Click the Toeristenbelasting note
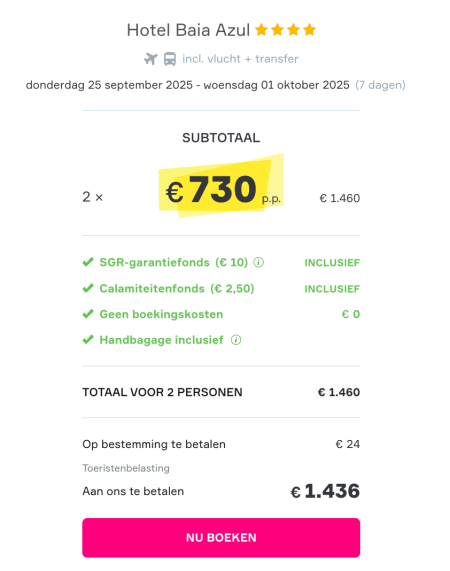The height and width of the screenshot is (571, 450). tap(126, 468)
